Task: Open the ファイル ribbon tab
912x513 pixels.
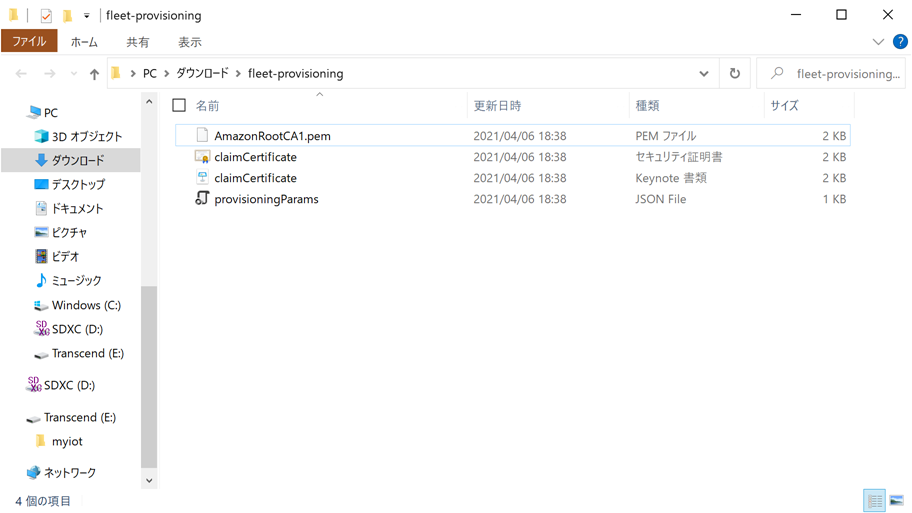Action: [29, 41]
